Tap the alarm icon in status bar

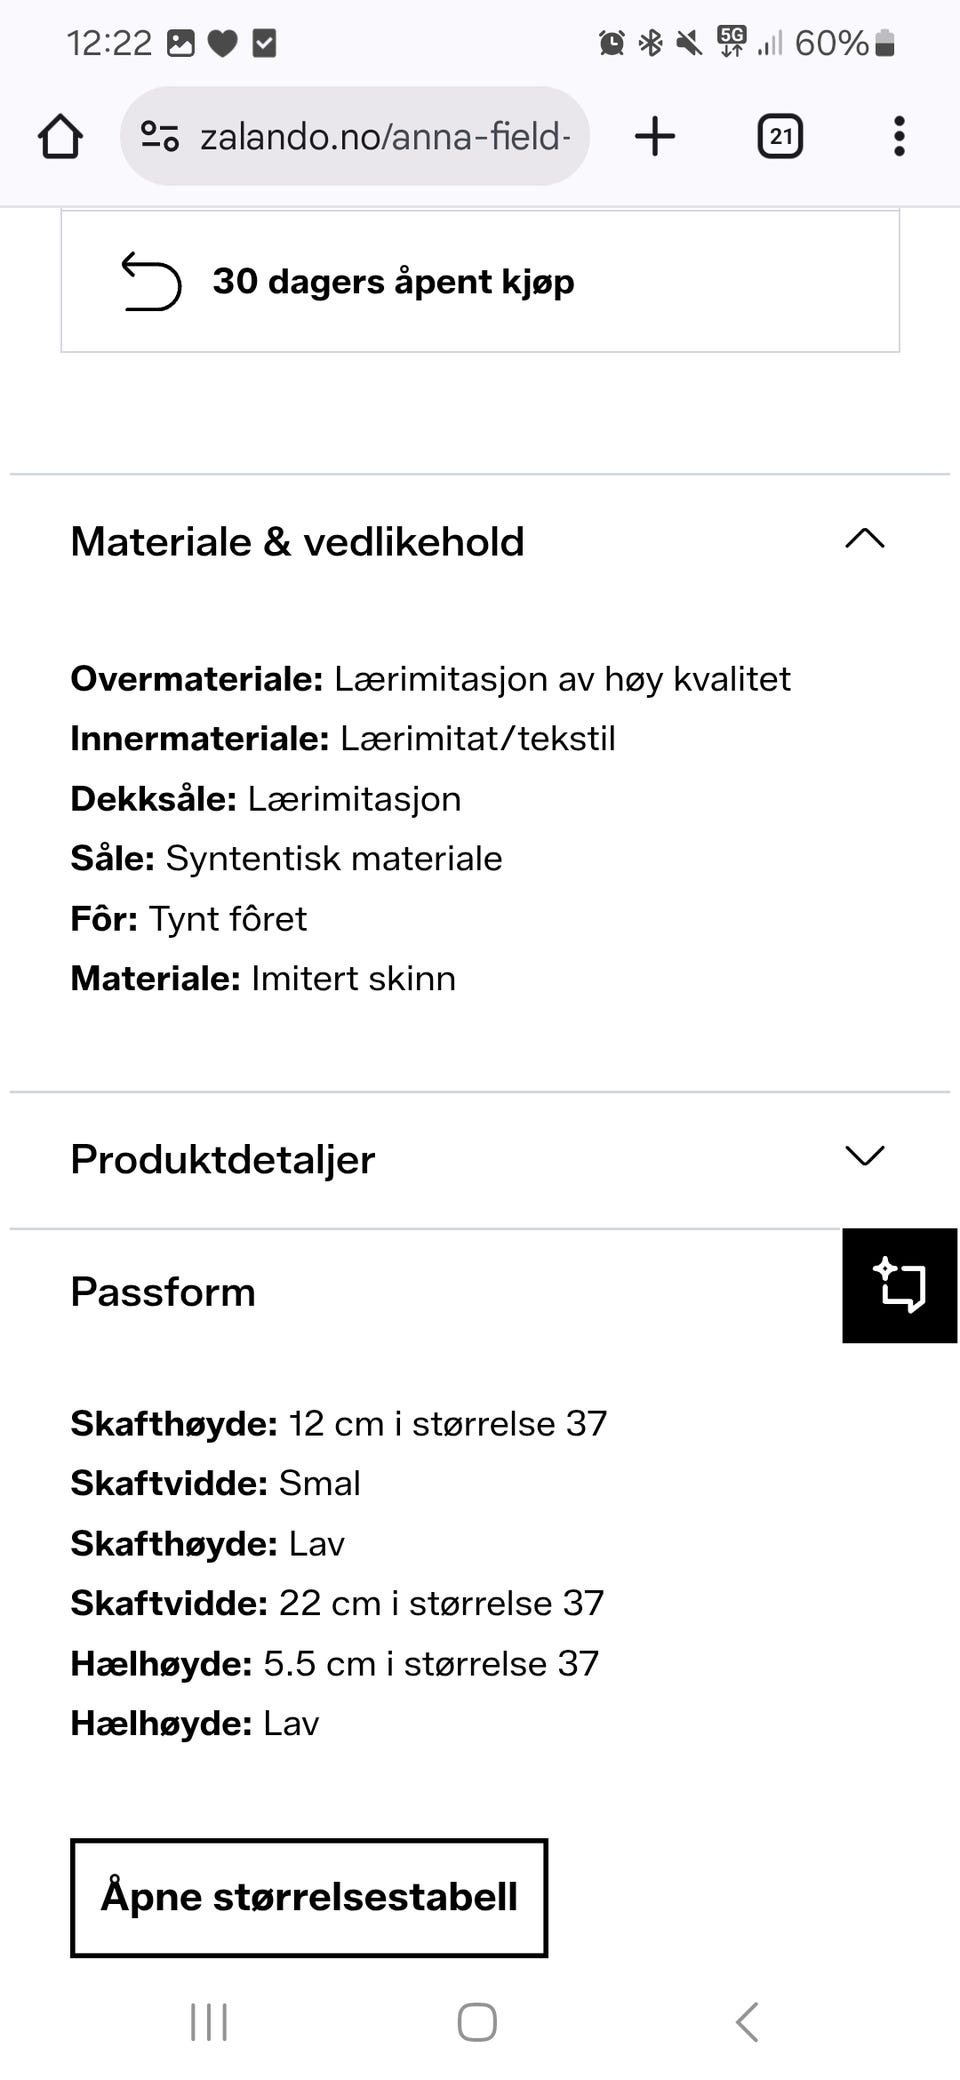click(x=612, y=43)
